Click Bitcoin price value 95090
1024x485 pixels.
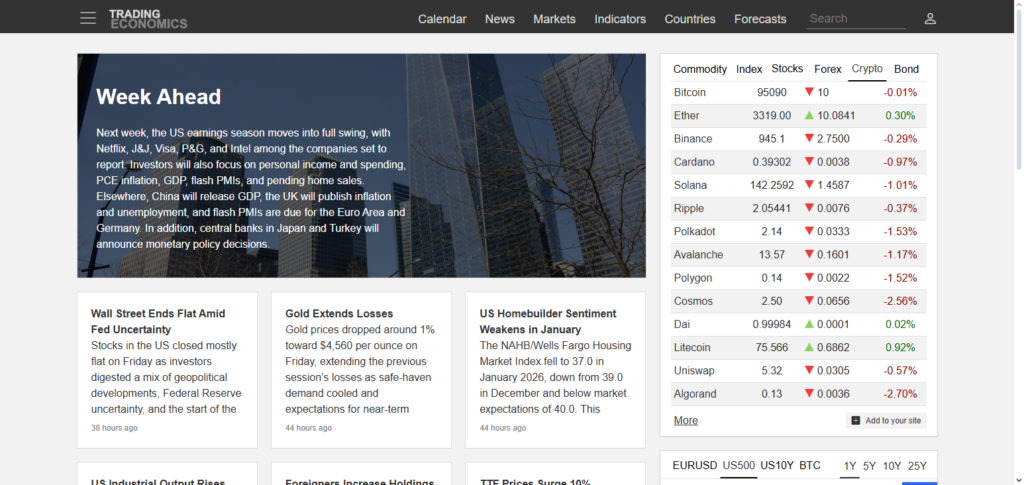pyautogui.click(x=772, y=93)
